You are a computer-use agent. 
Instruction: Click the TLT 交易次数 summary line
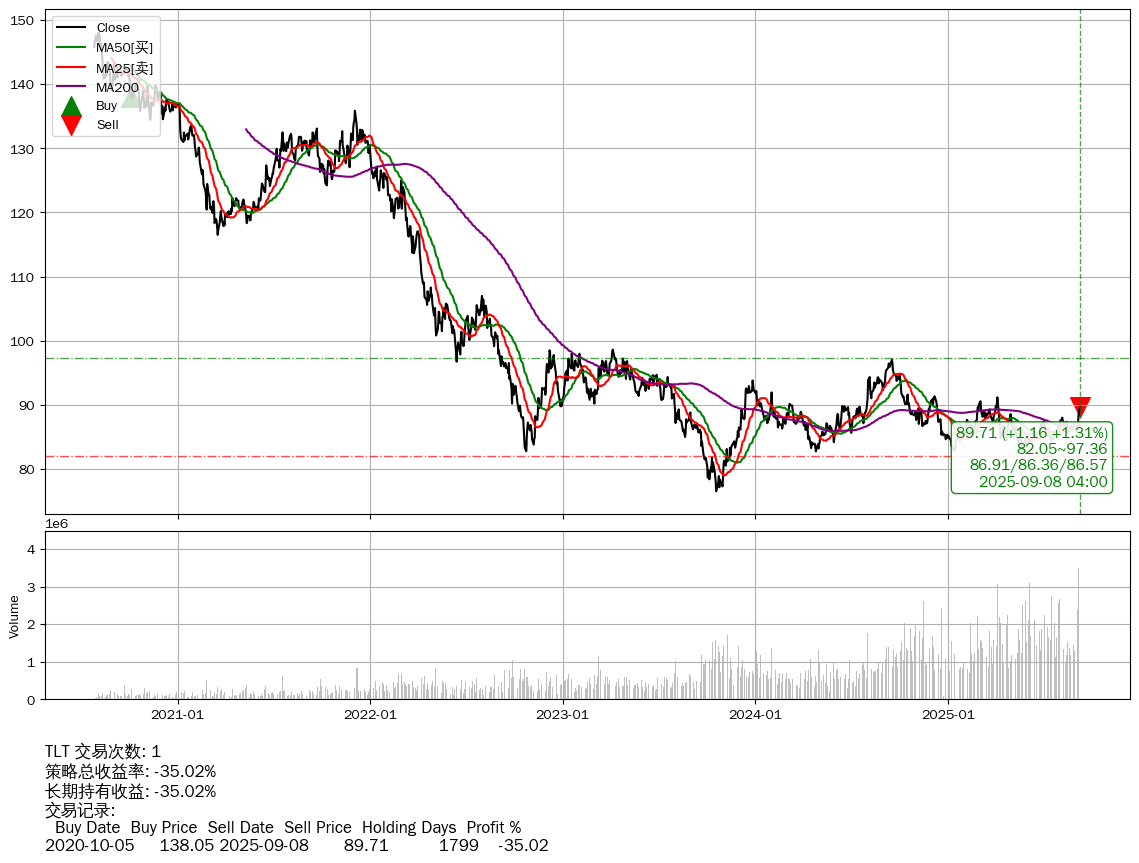coord(103,751)
